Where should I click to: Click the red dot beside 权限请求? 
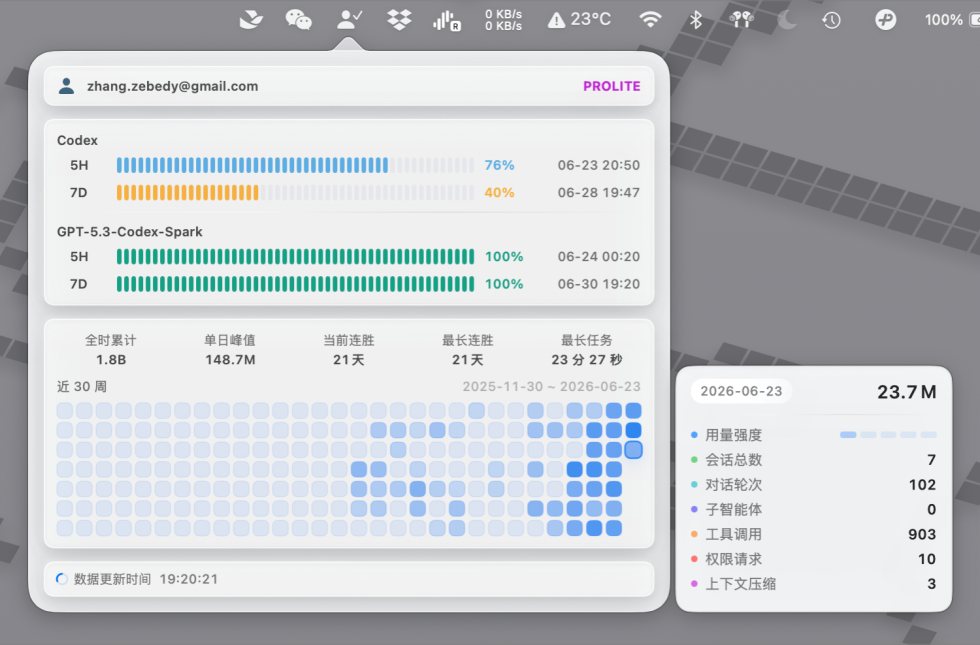coord(694,559)
